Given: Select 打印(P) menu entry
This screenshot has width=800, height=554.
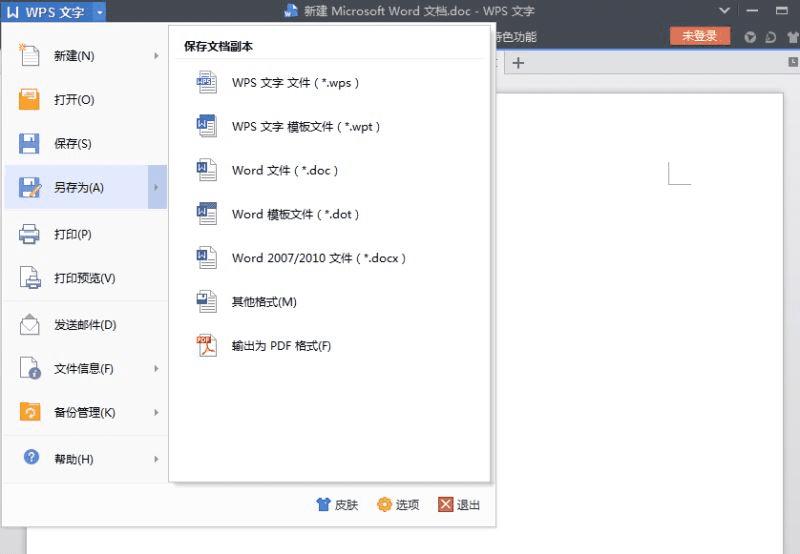Looking at the screenshot, I should [86, 234].
